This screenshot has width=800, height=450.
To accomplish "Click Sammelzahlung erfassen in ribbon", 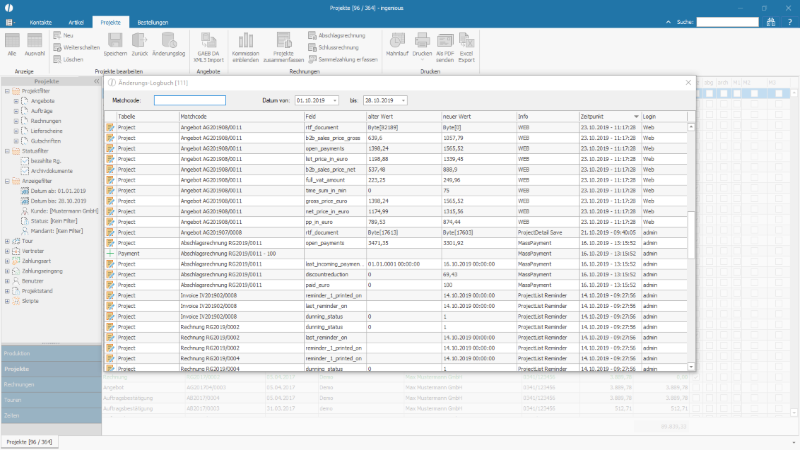I will [343, 59].
